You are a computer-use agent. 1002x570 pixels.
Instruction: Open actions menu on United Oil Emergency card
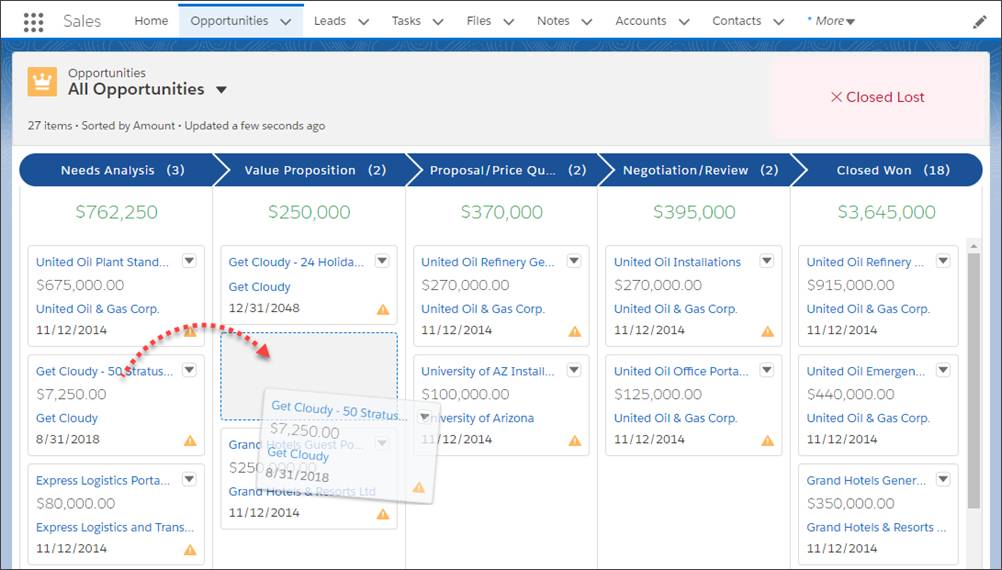tap(943, 370)
